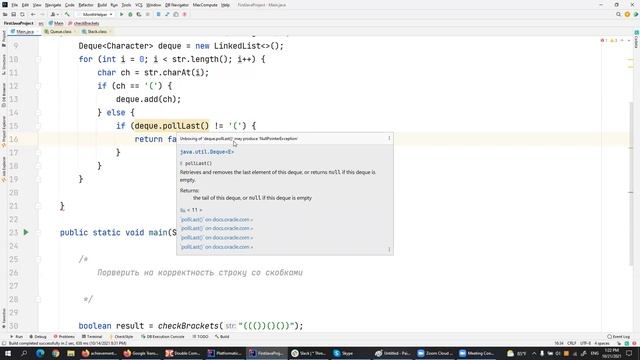Click CRLF line separator in status bar
This screenshot has width=640, height=360.
tap(571, 344)
